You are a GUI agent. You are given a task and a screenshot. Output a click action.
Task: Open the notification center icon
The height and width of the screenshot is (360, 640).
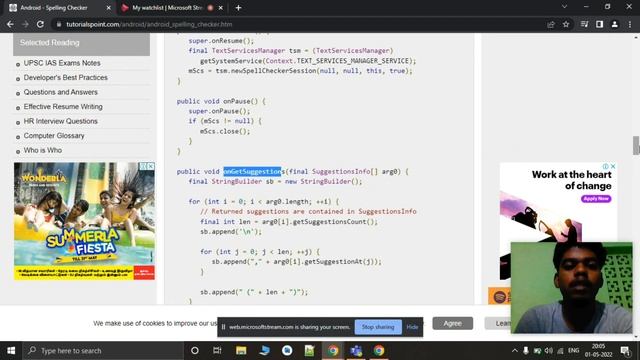tap(625, 351)
